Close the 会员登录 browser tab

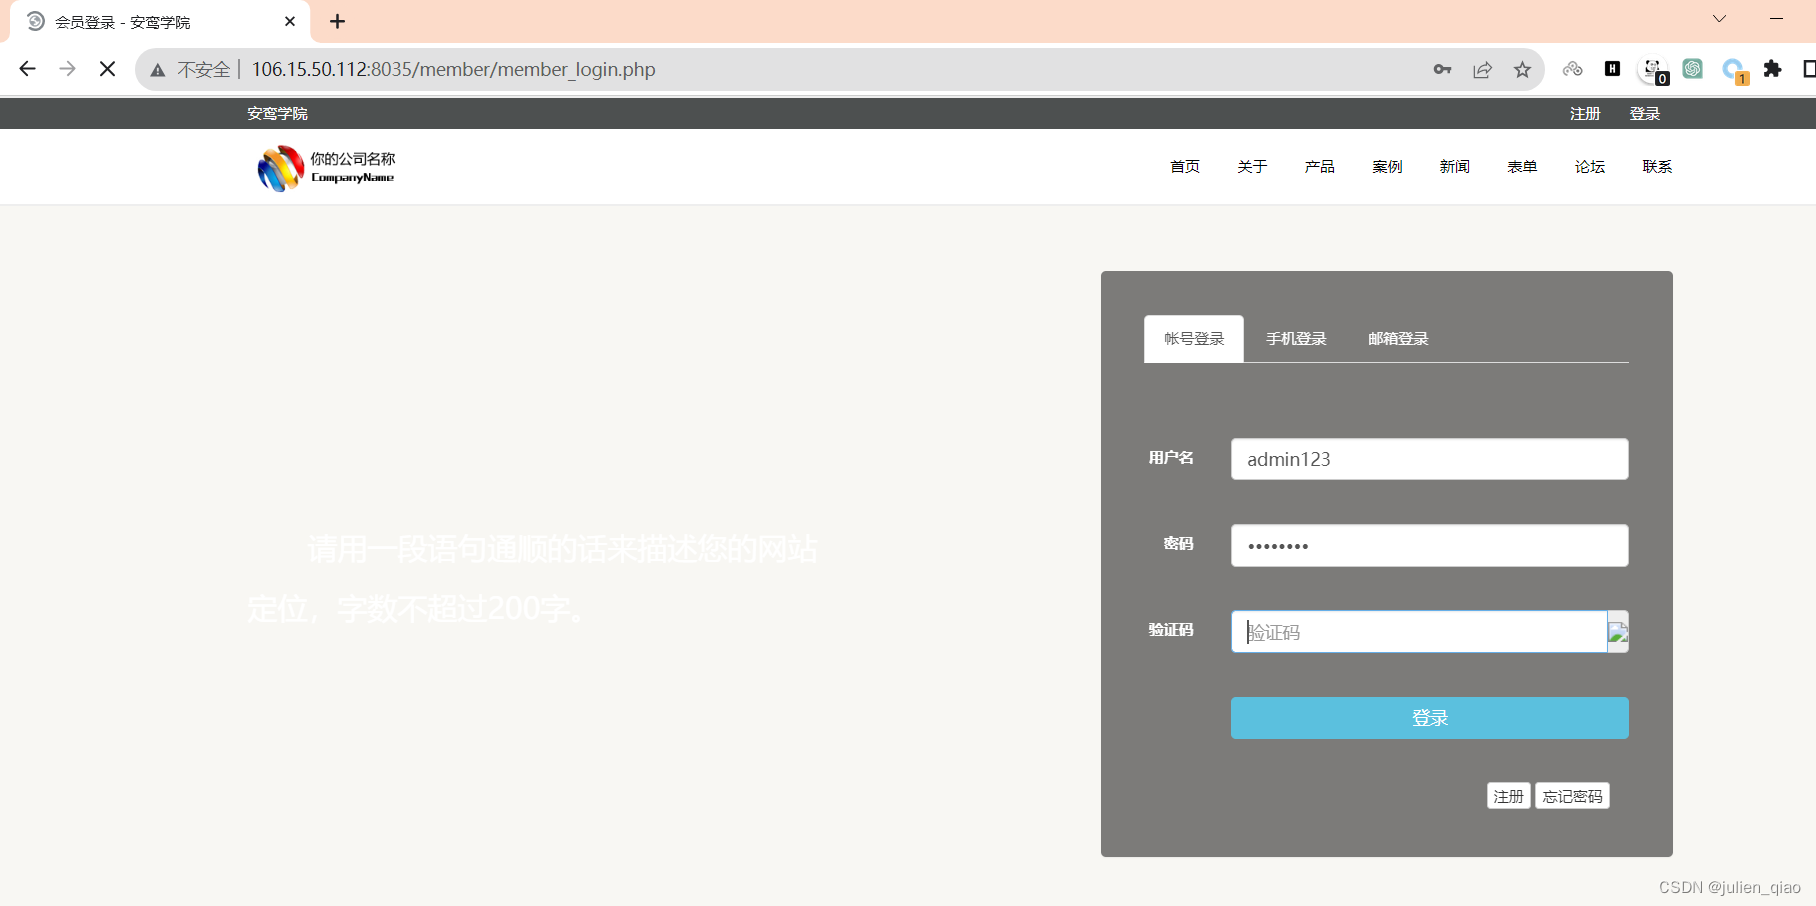click(290, 21)
